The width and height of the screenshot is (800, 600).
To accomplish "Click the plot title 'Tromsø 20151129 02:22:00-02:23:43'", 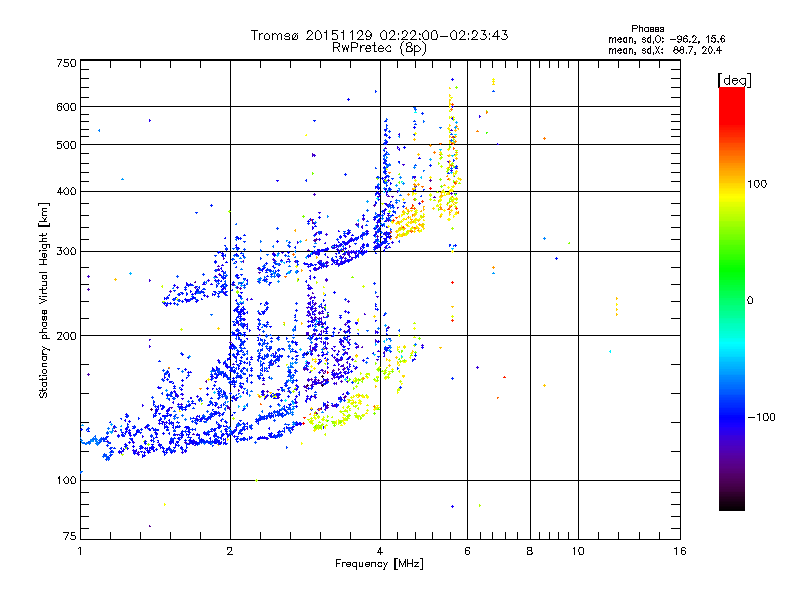I will pos(379,35).
